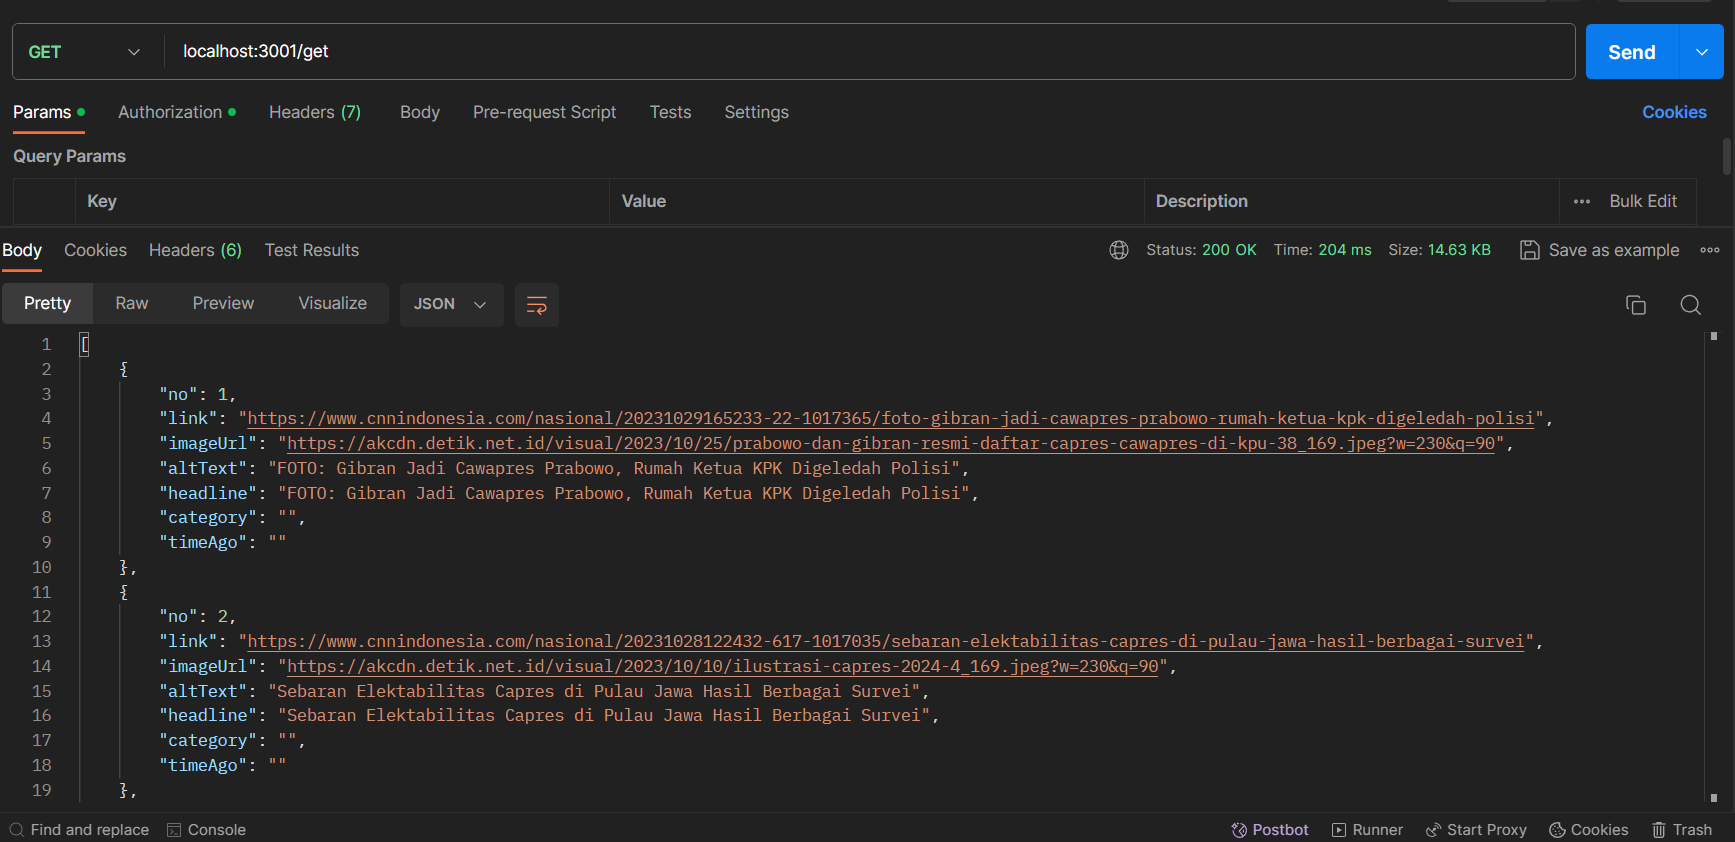The height and width of the screenshot is (842, 1735).
Task: Open search in response using magnifier icon
Action: pos(1691,305)
